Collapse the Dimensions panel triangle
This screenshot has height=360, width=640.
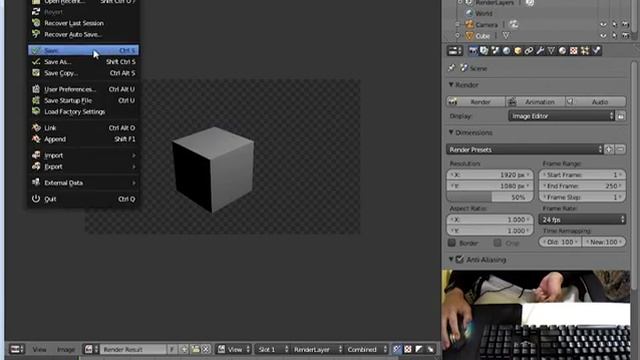tap(451, 132)
